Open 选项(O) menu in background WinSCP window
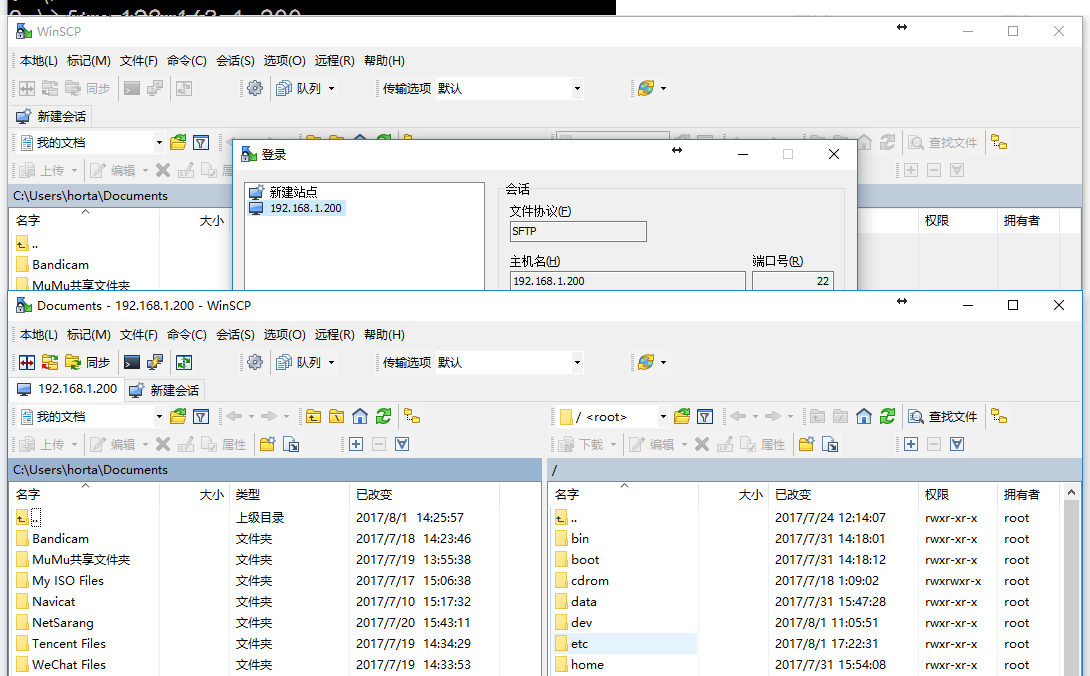Image resolution: width=1090 pixels, height=676 pixels. [x=284, y=61]
